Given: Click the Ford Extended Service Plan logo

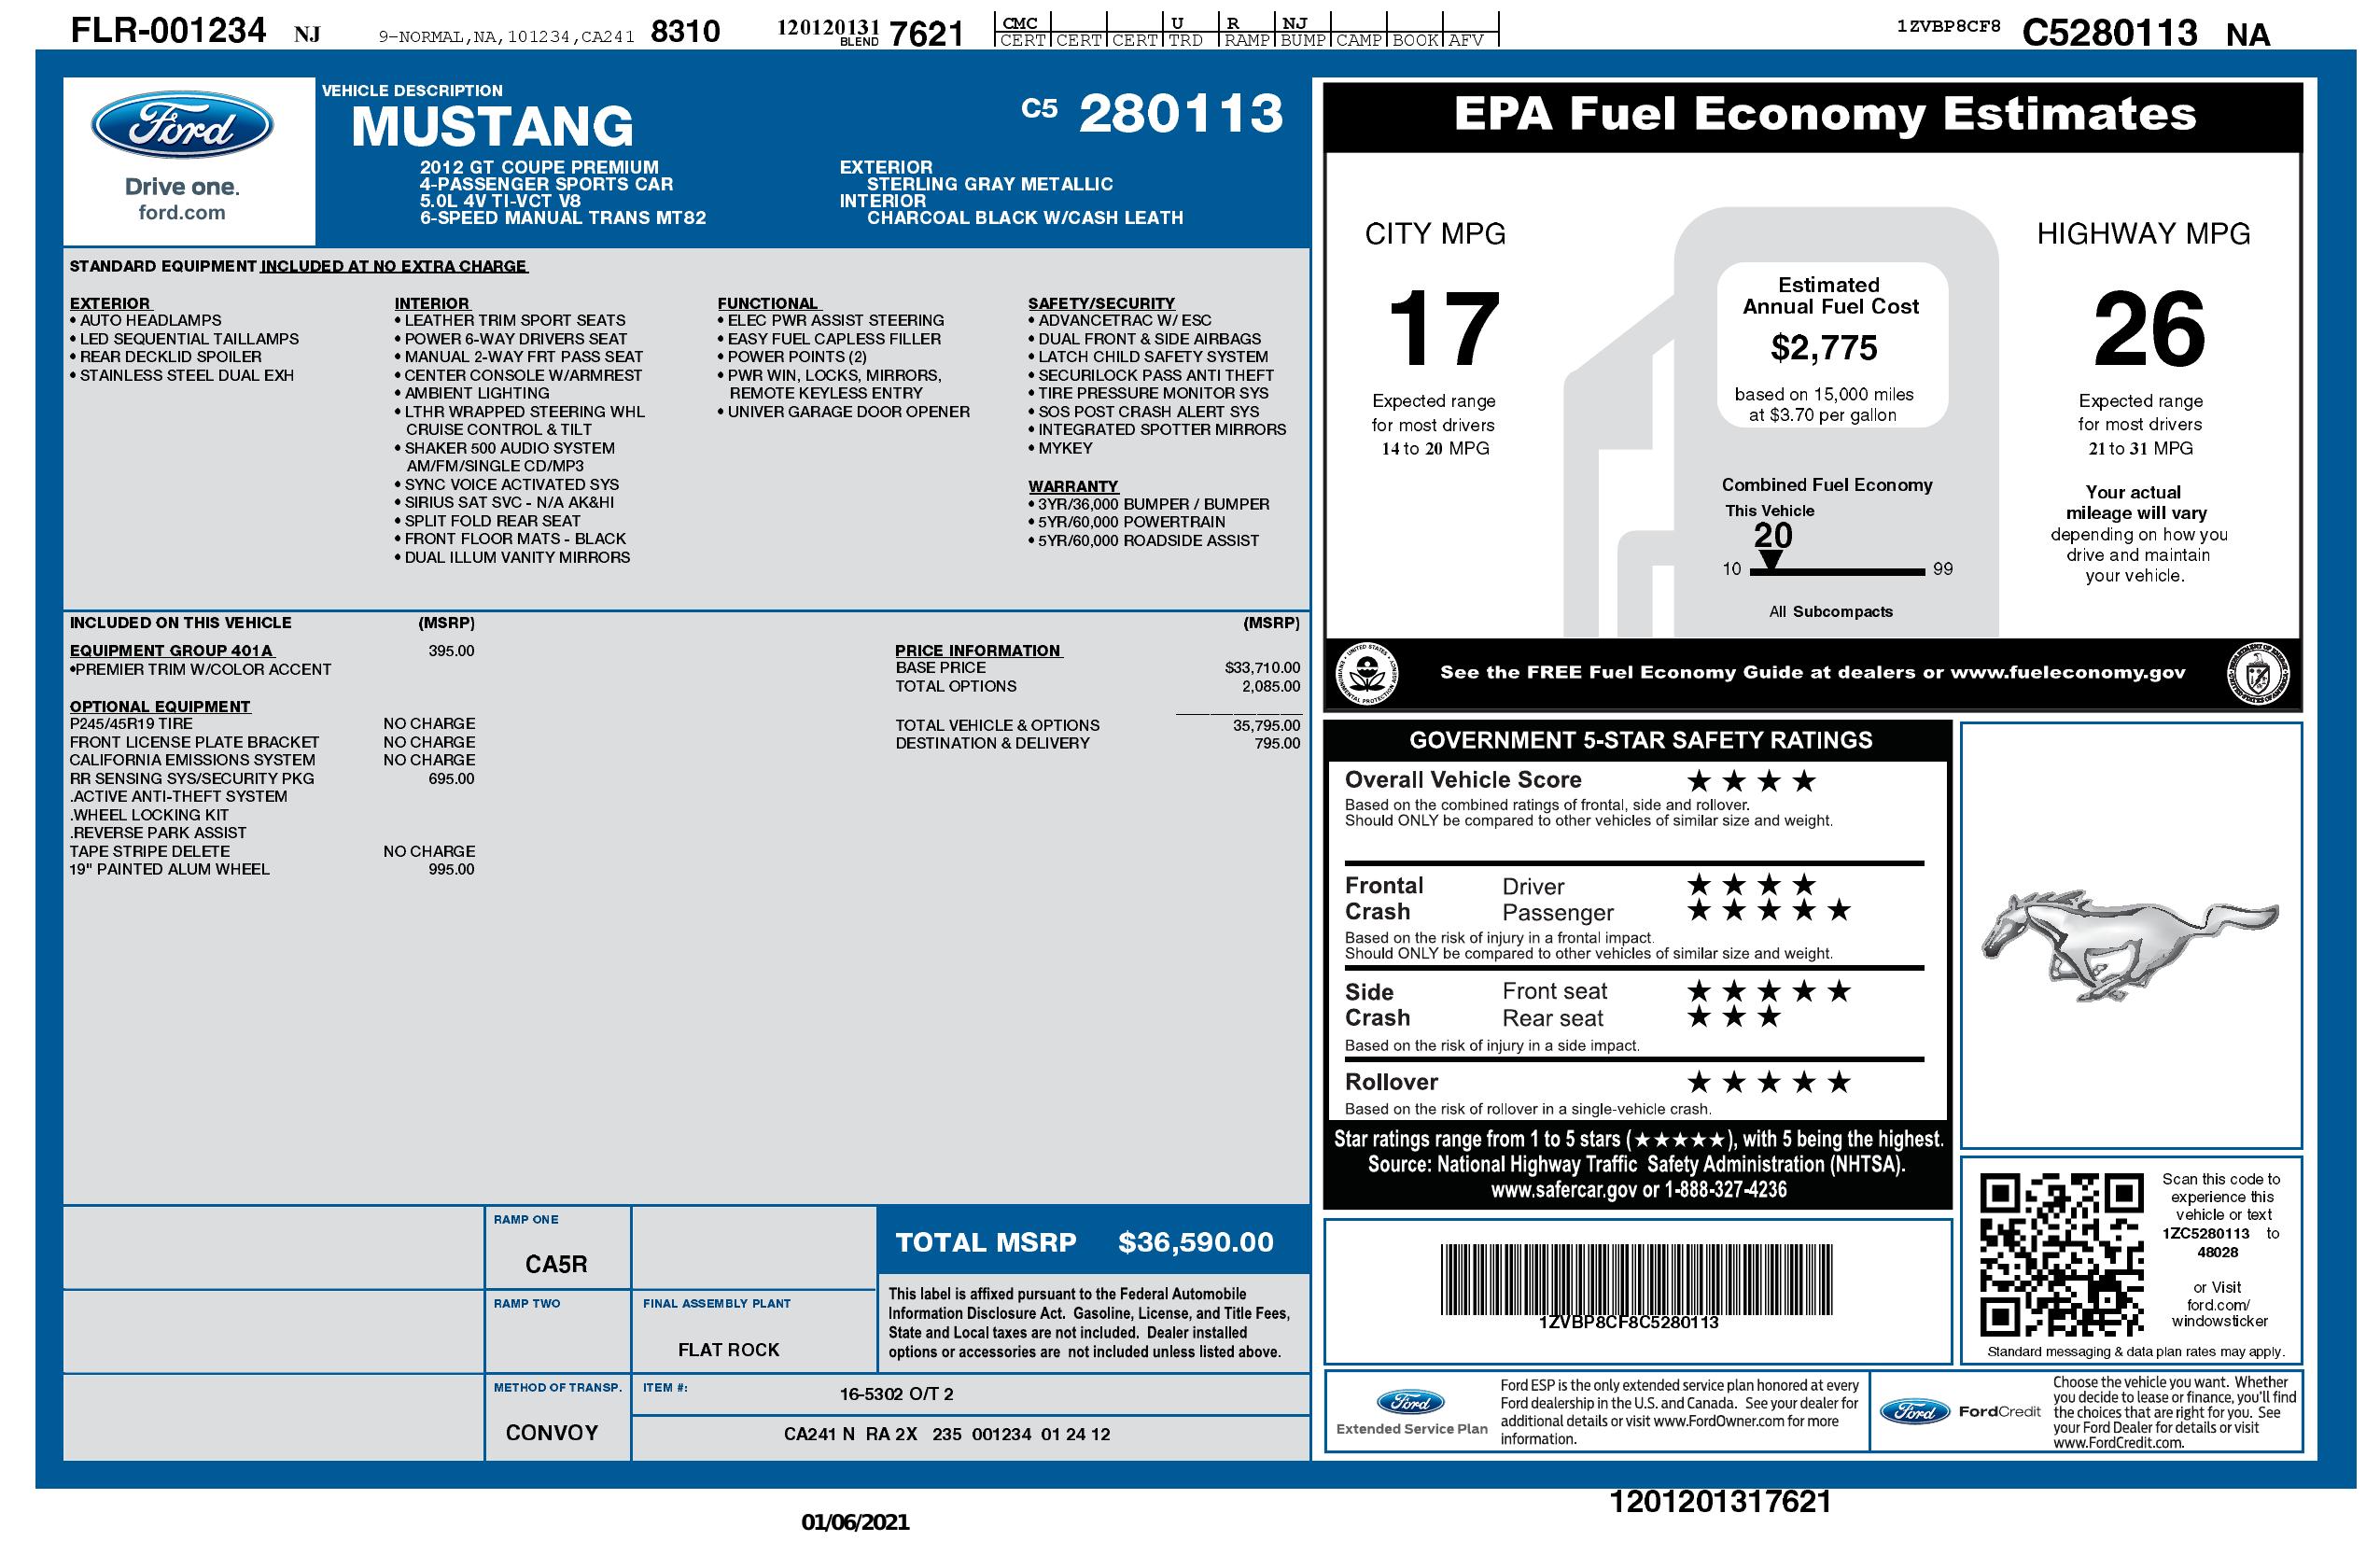Looking at the screenshot, I should tap(1410, 1402).
